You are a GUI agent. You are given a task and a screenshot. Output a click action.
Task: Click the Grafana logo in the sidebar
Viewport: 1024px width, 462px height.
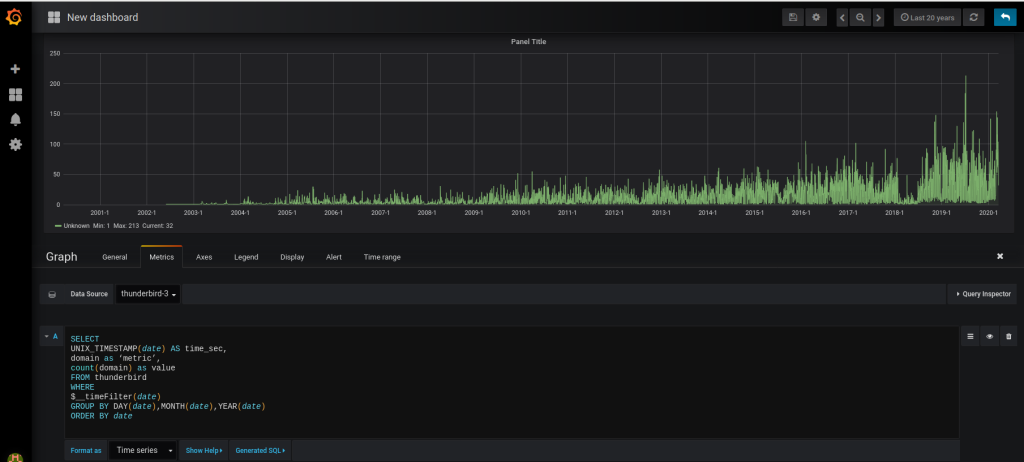click(x=15, y=17)
